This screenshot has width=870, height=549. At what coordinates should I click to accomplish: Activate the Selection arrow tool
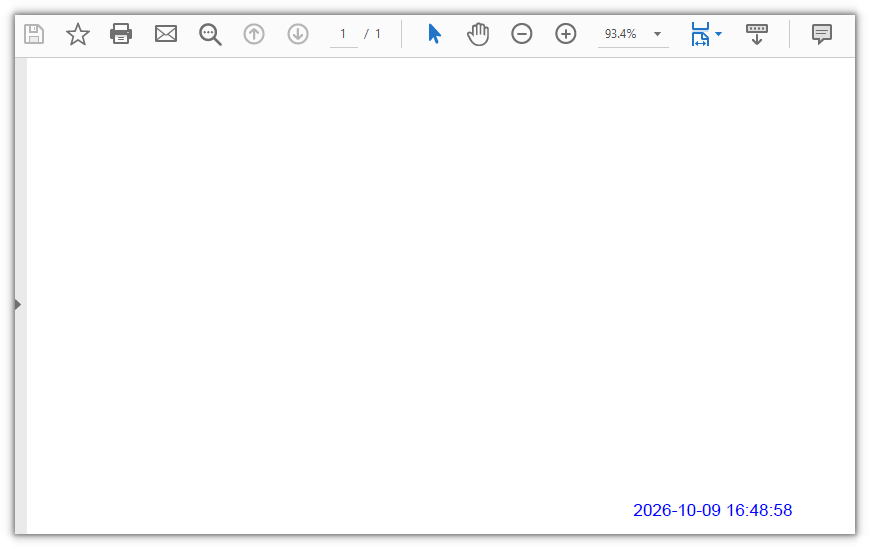pyautogui.click(x=434, y=34)
